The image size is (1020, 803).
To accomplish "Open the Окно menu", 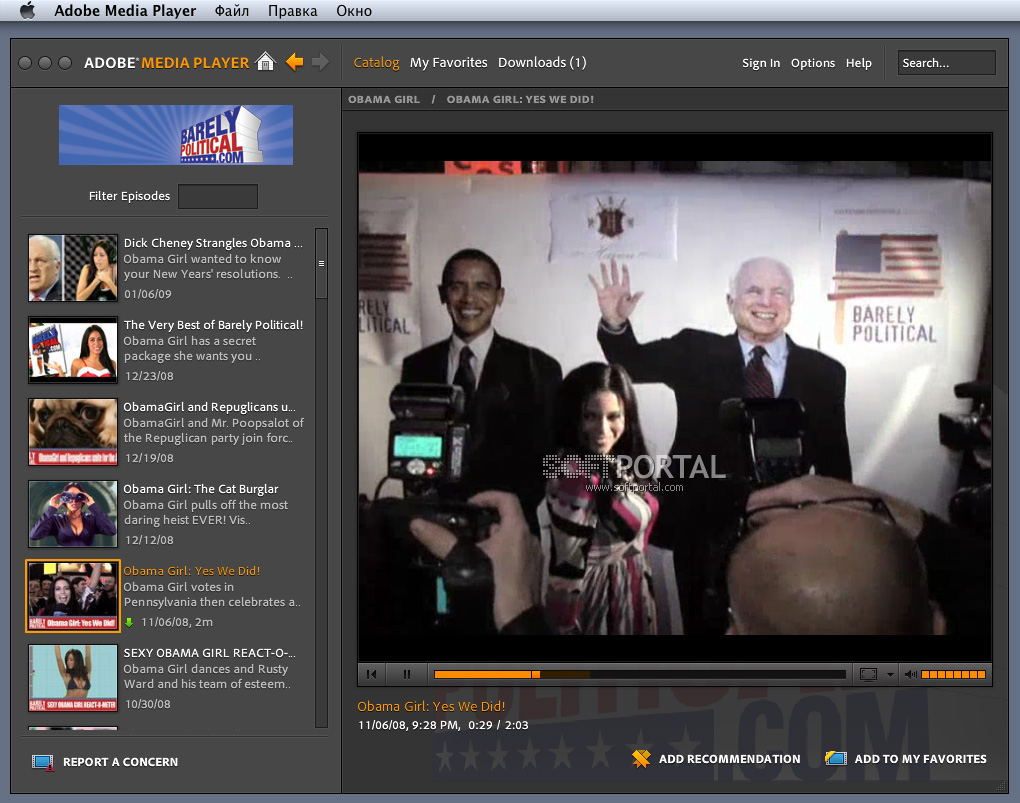I will (x=354, y=10).
